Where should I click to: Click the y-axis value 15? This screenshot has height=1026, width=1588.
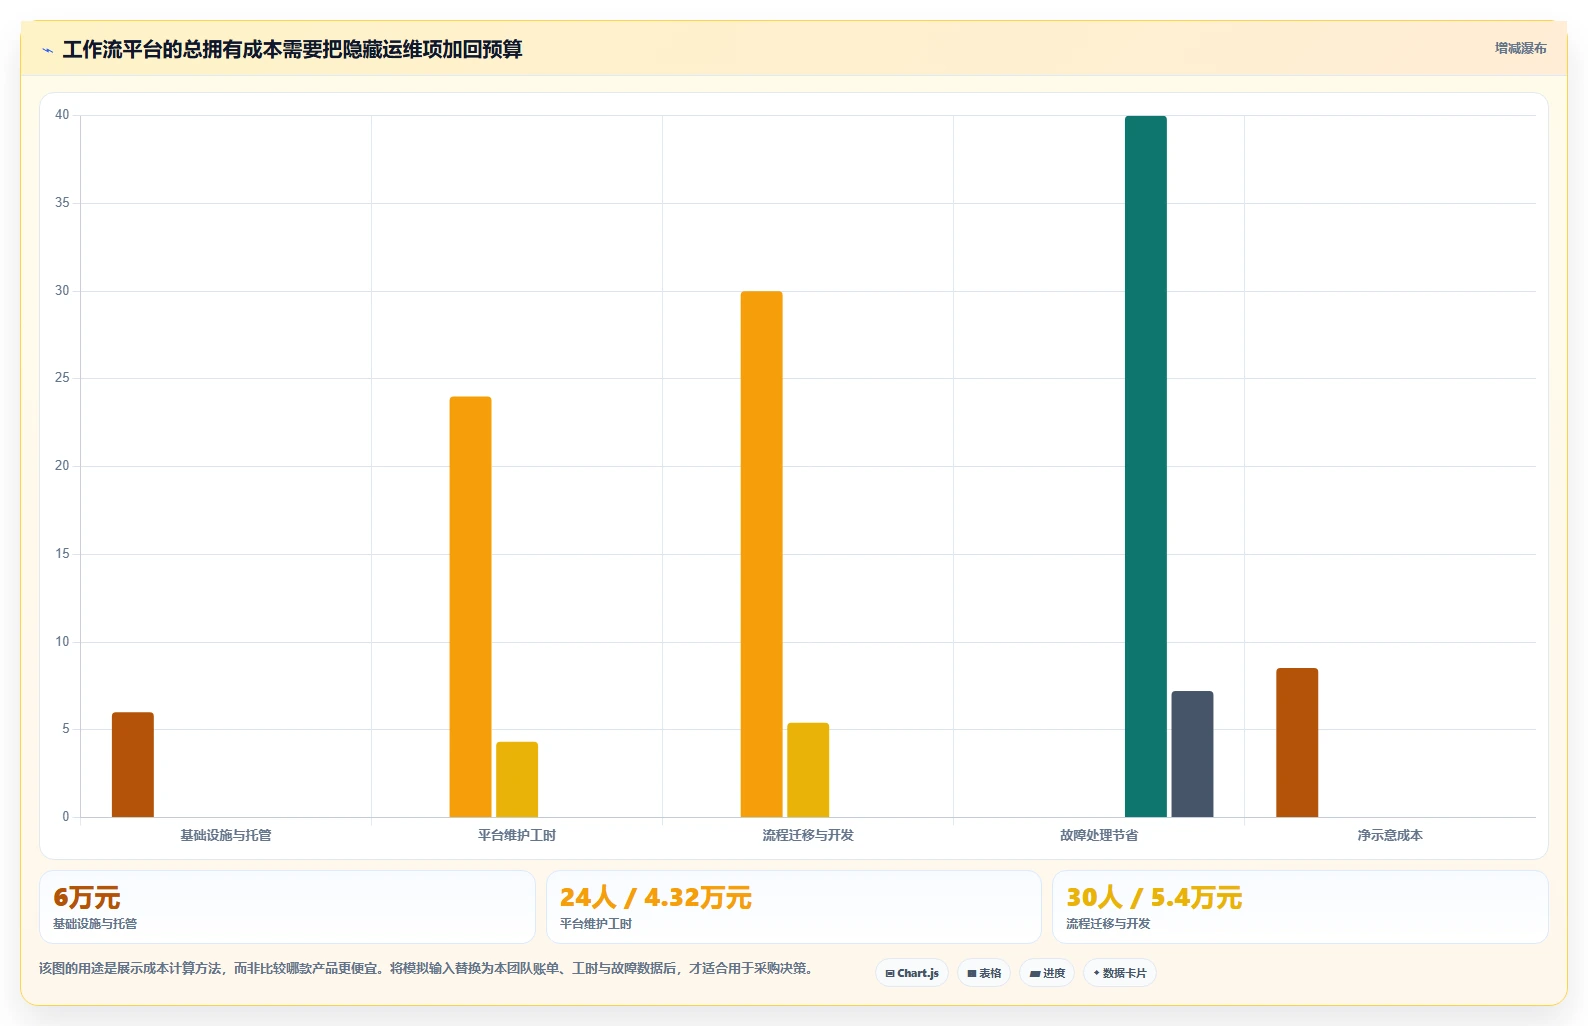(x=62, y=554)
